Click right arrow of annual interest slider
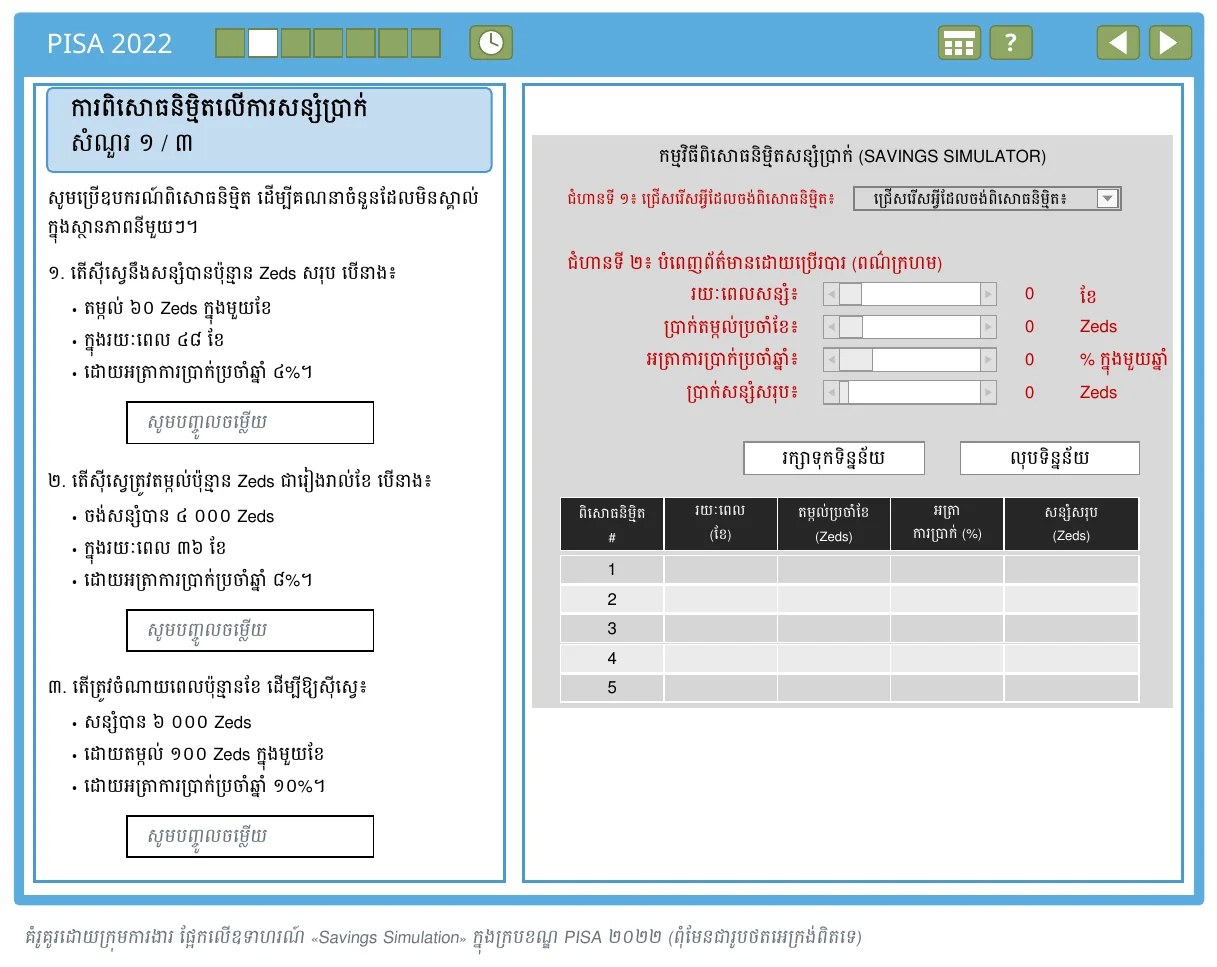 coord(989,360)
